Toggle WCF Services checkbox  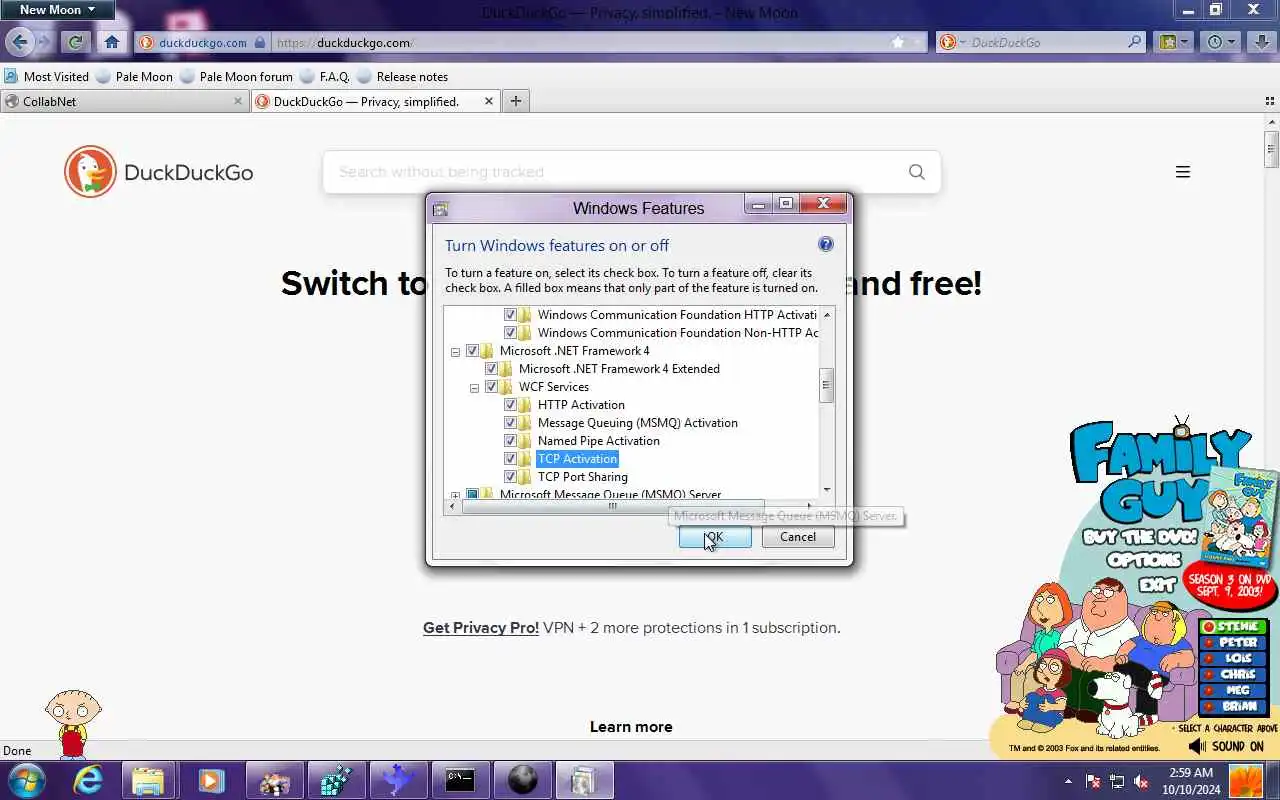coord(491,387)
